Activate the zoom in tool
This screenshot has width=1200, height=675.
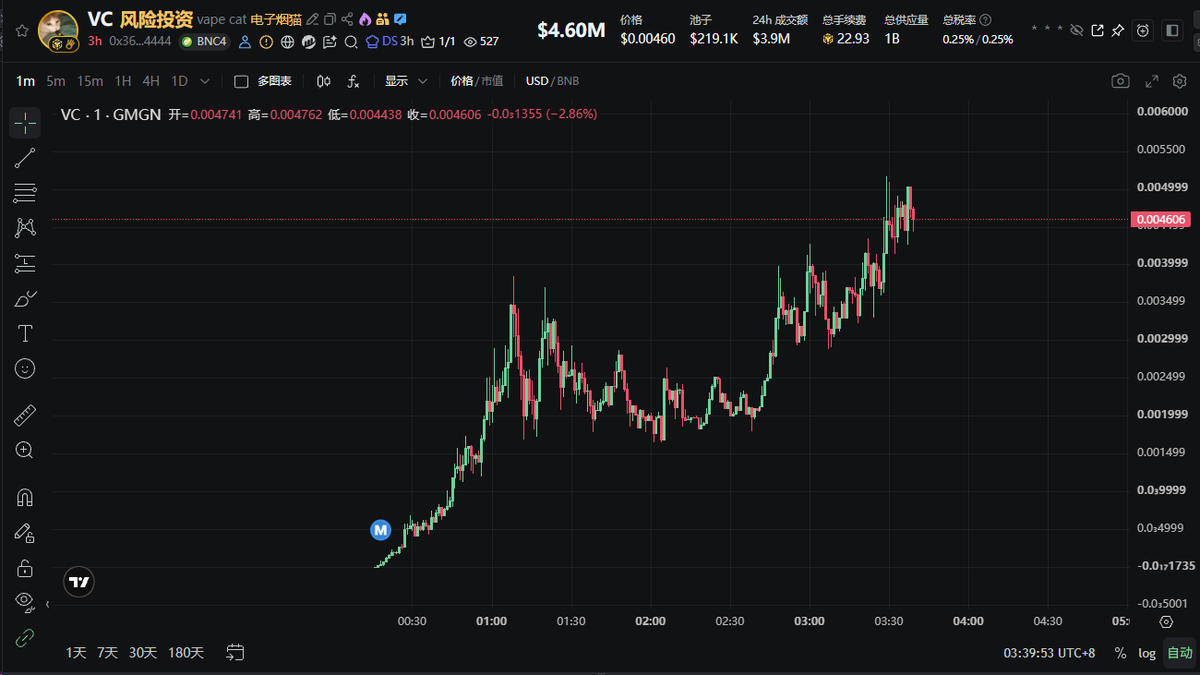coord(25,450)
